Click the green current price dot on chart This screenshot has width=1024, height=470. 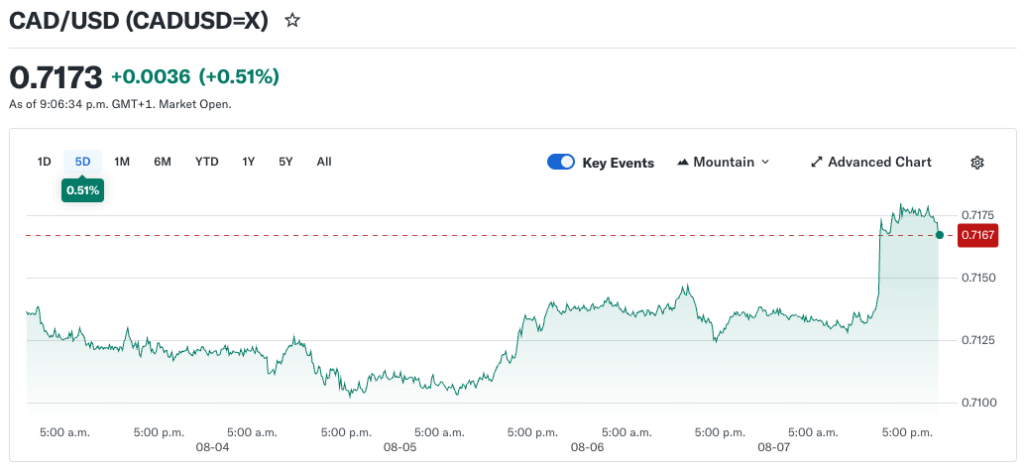point(939,235)
